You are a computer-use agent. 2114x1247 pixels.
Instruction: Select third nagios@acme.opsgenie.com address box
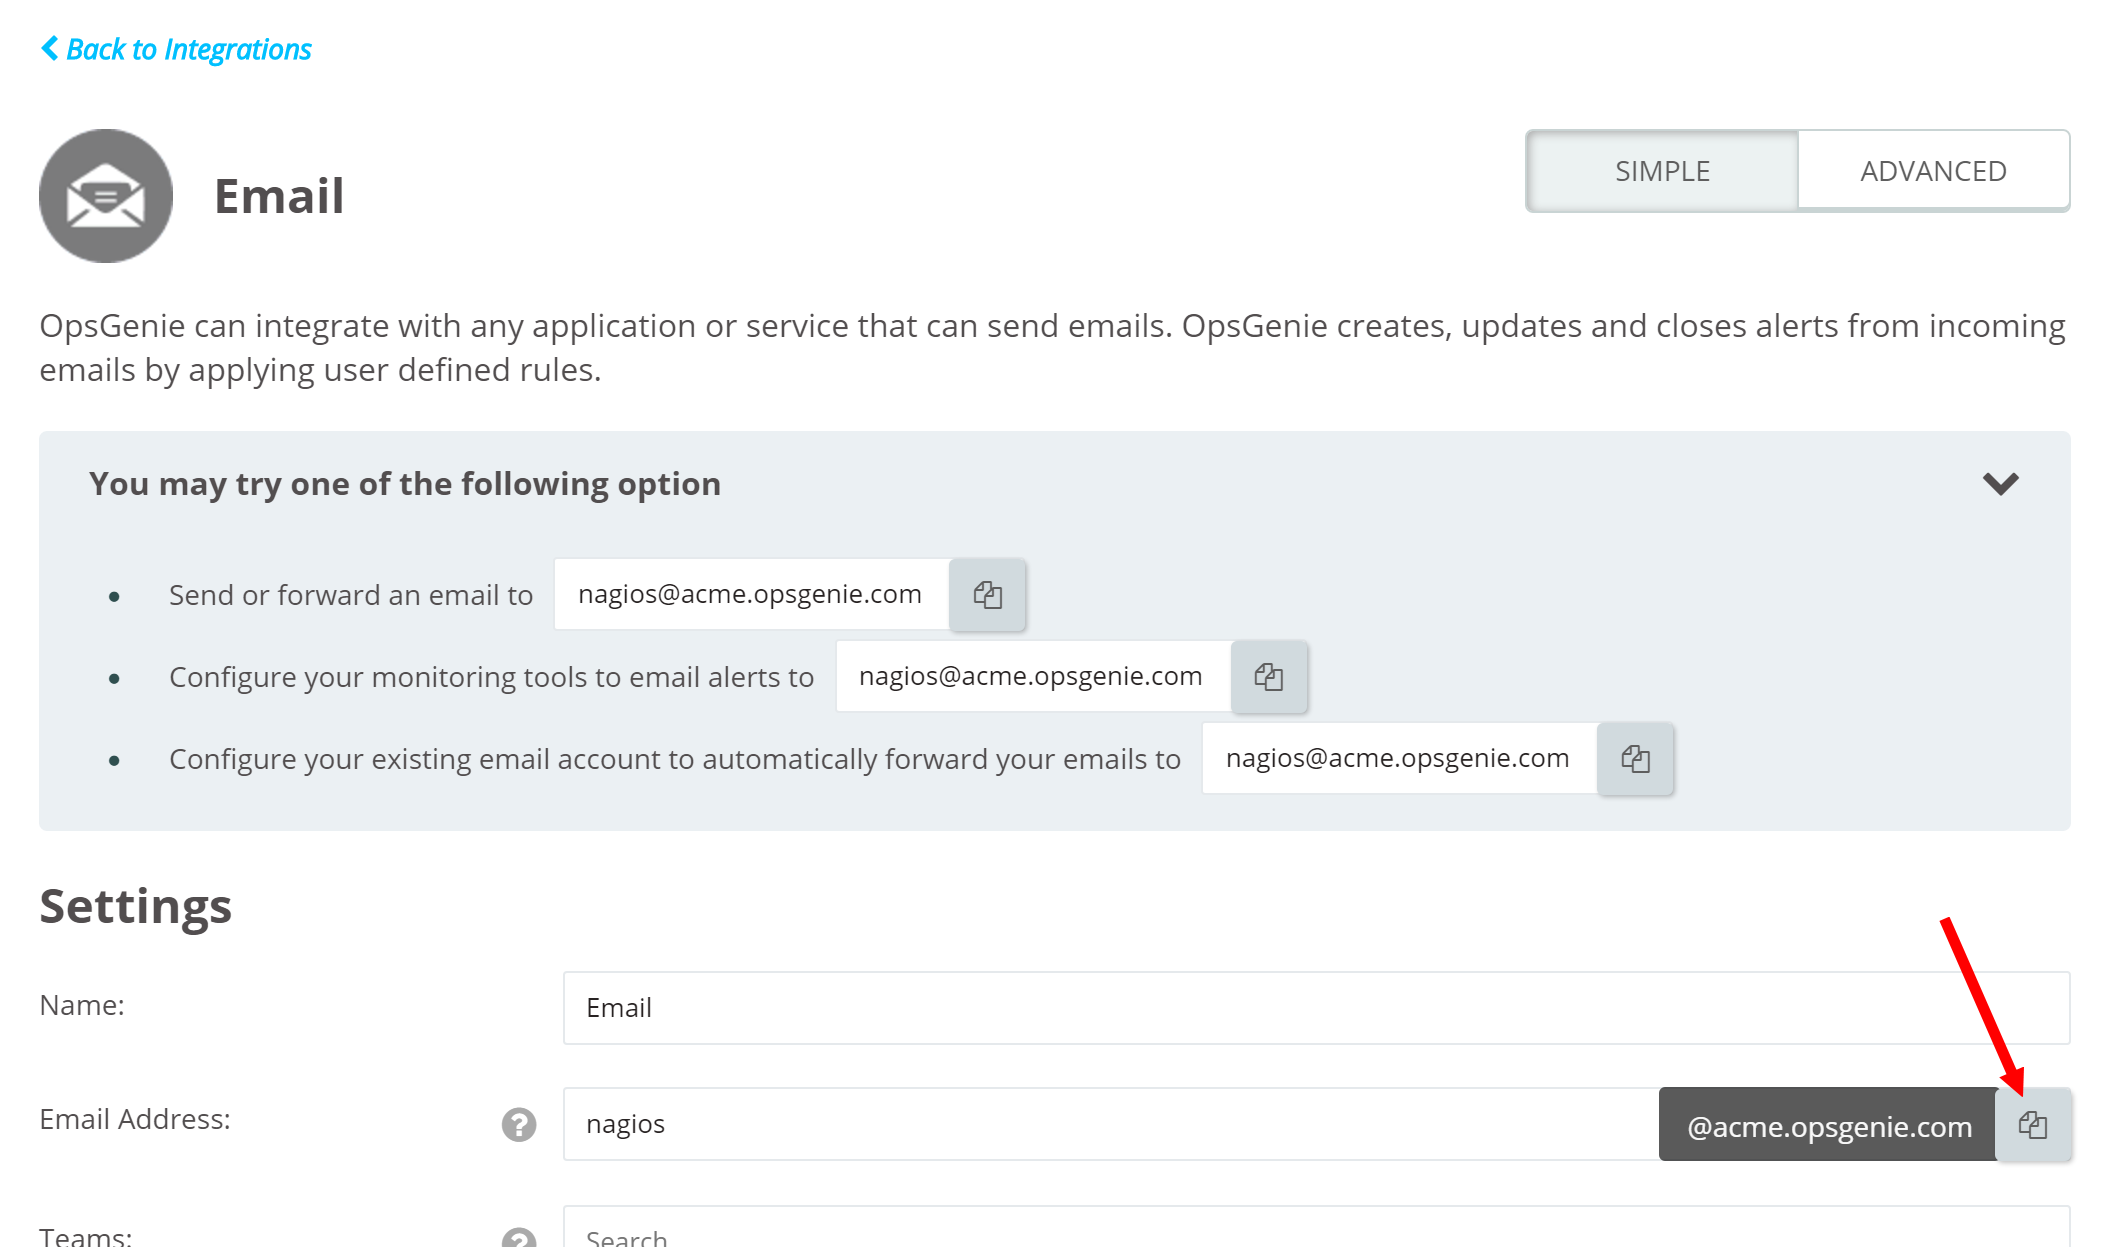1397,759
